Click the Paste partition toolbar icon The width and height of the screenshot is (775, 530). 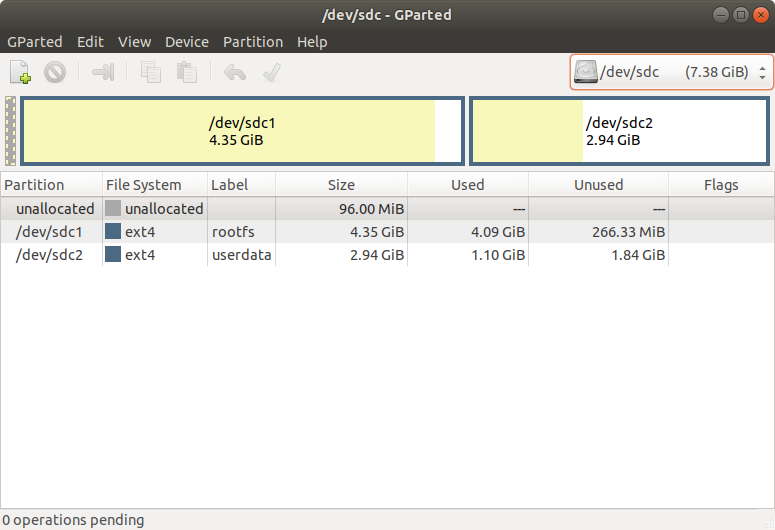pyautogui.click(x=186, y=72)
